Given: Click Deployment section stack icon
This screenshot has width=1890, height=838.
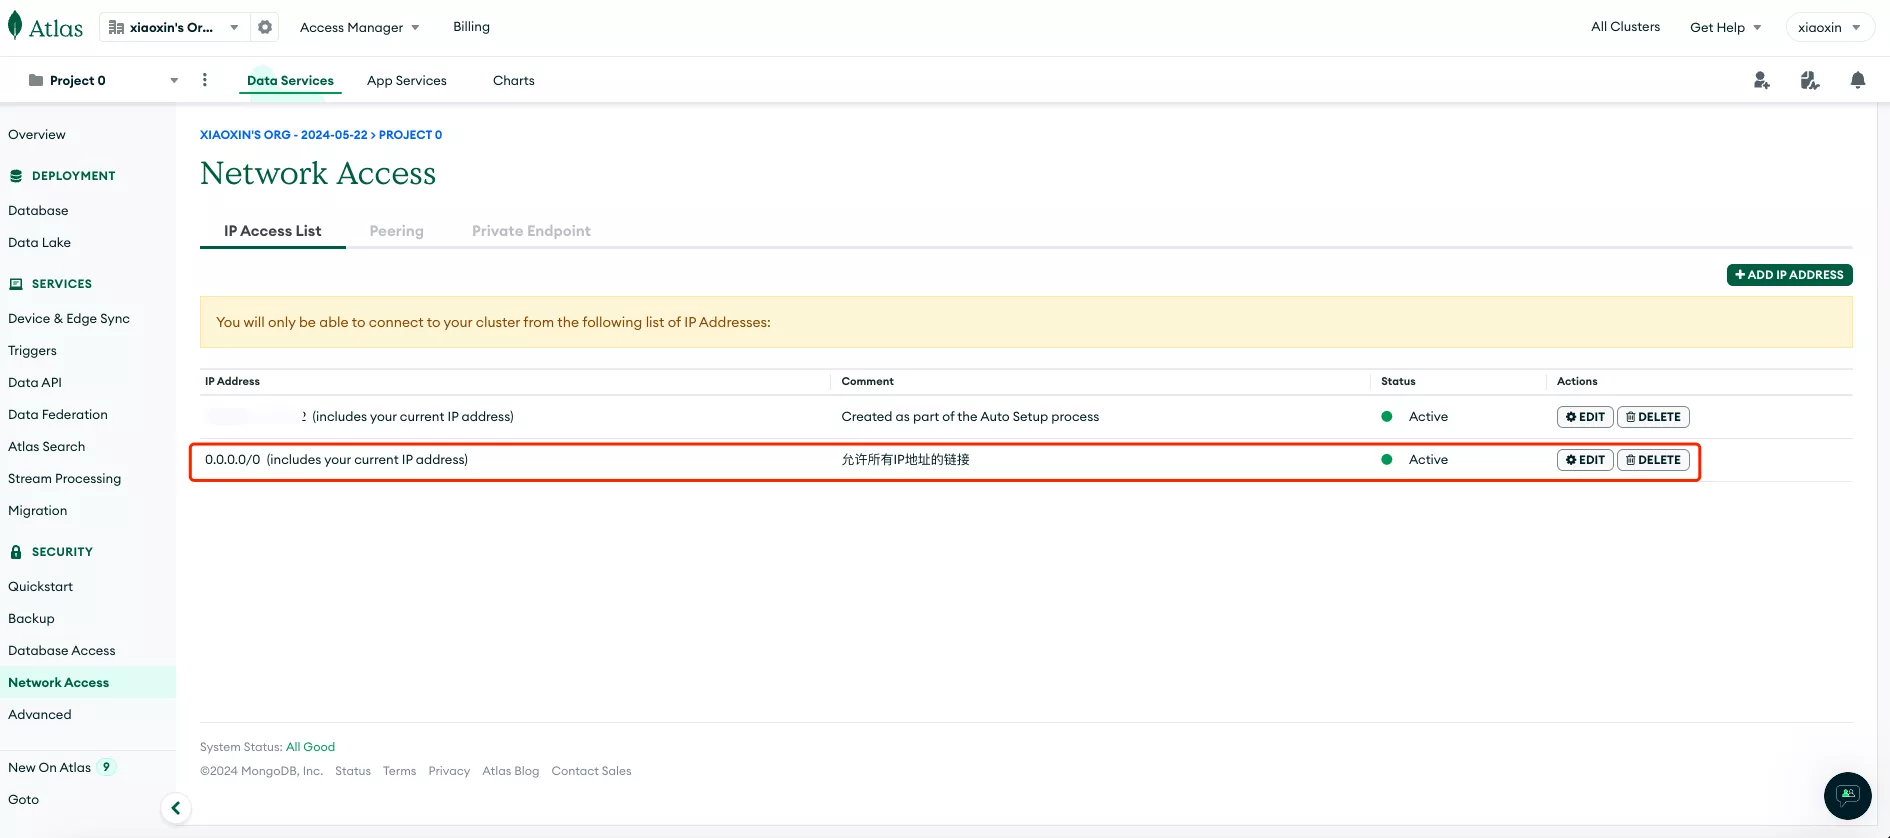Looking at the screenshot, I should (16, 176).
